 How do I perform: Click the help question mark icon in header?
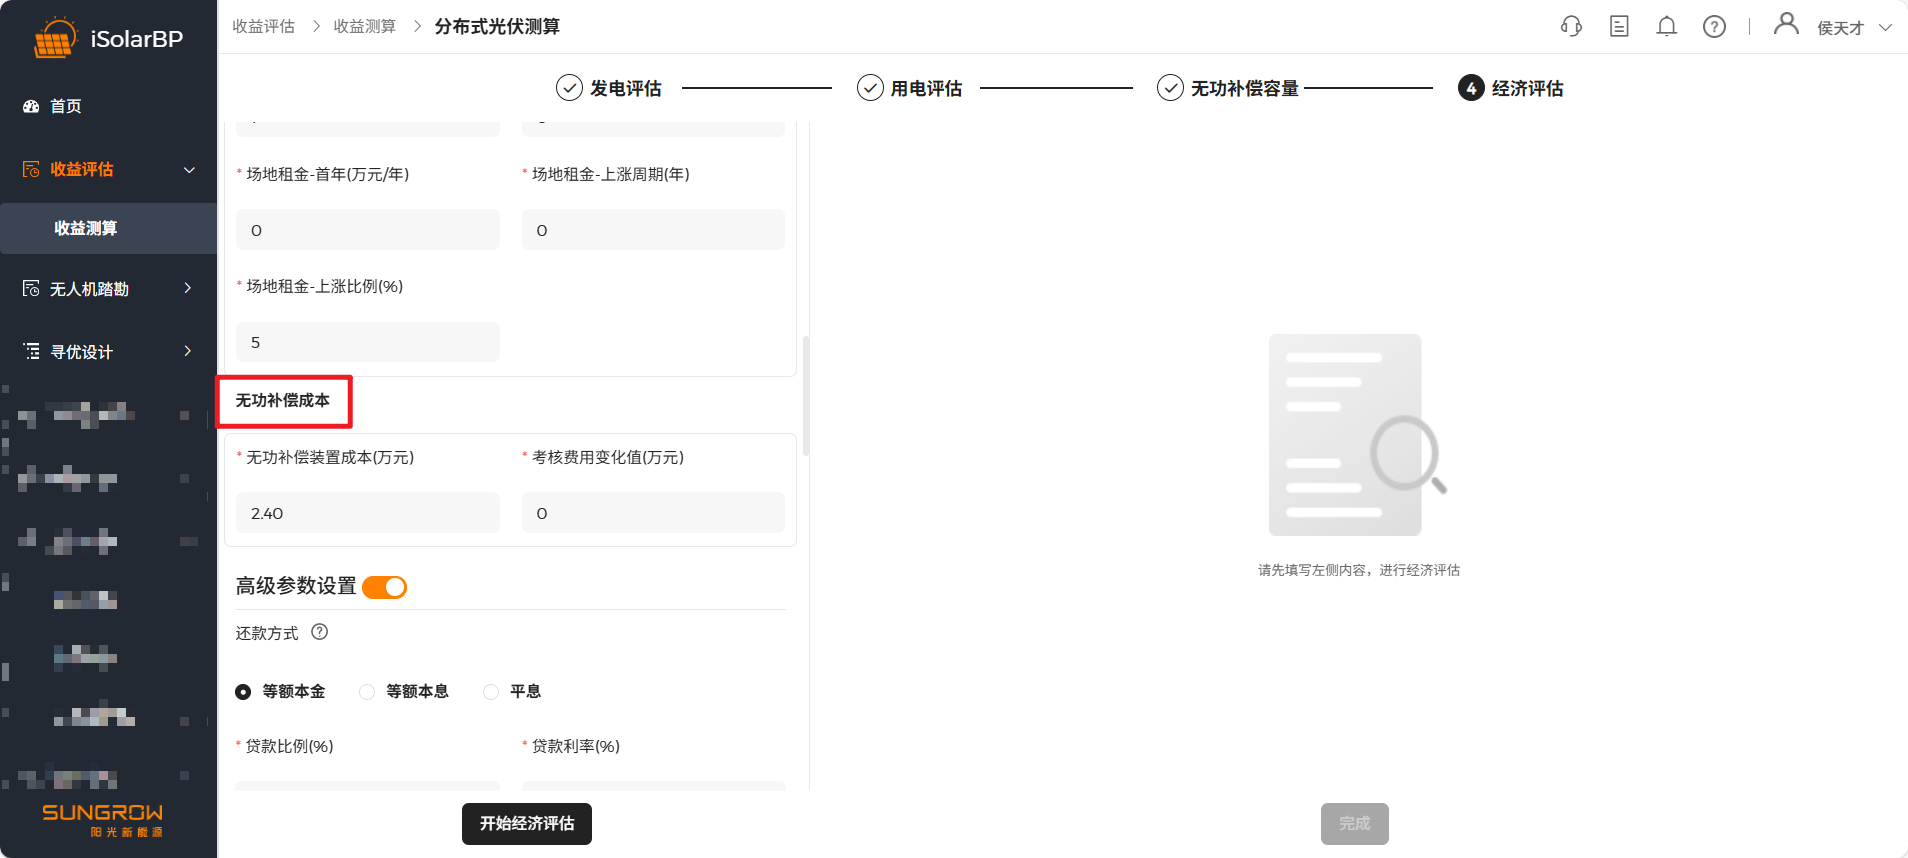1714,27
